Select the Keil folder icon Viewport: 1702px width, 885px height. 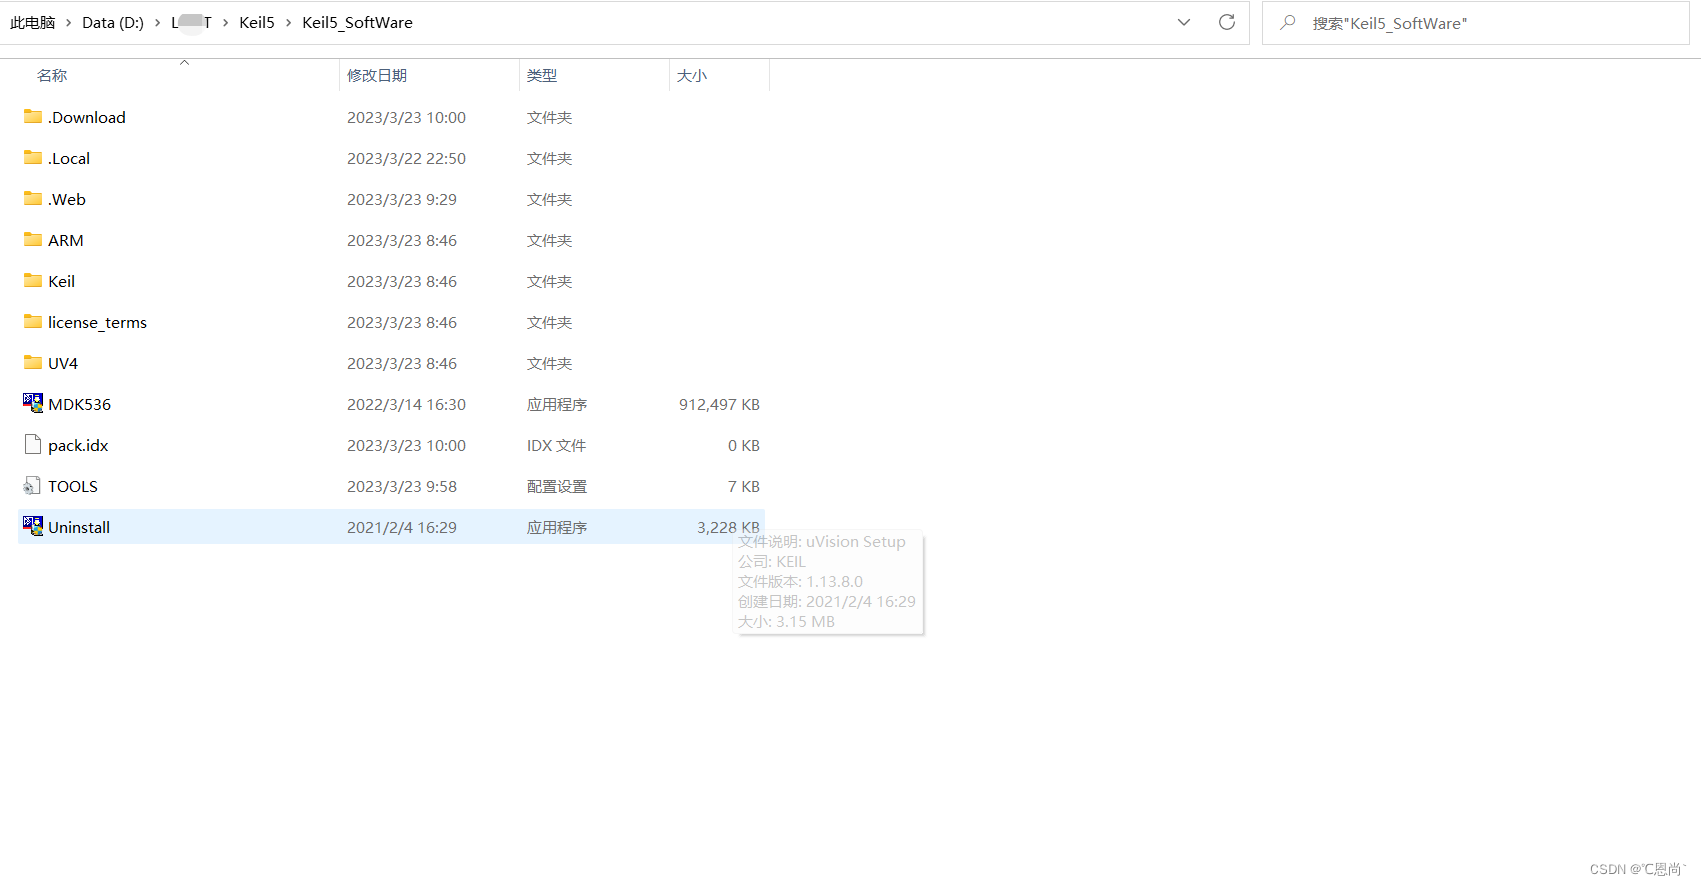click(x=33, y=281)
